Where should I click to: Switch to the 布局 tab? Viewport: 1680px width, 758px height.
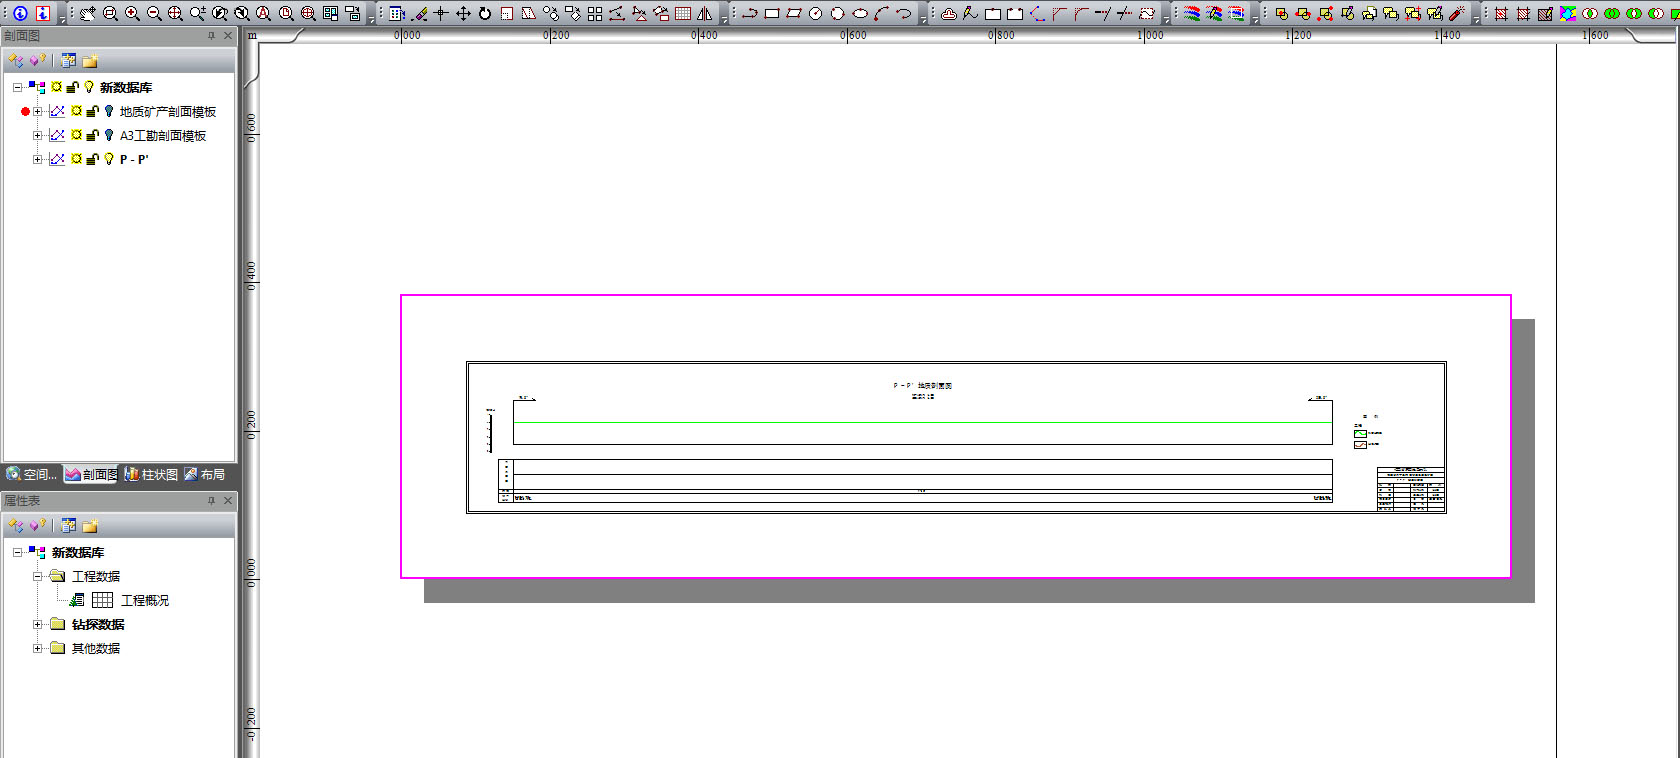pyautogui.click(x=205, y=474)
